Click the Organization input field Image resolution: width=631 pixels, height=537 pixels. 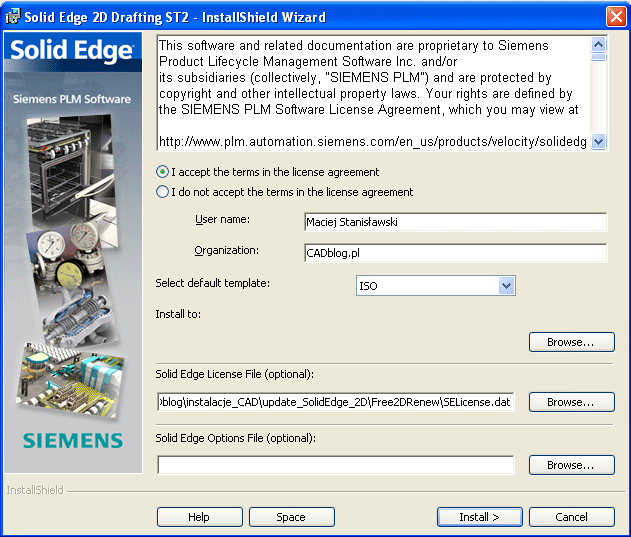[456, 253]
